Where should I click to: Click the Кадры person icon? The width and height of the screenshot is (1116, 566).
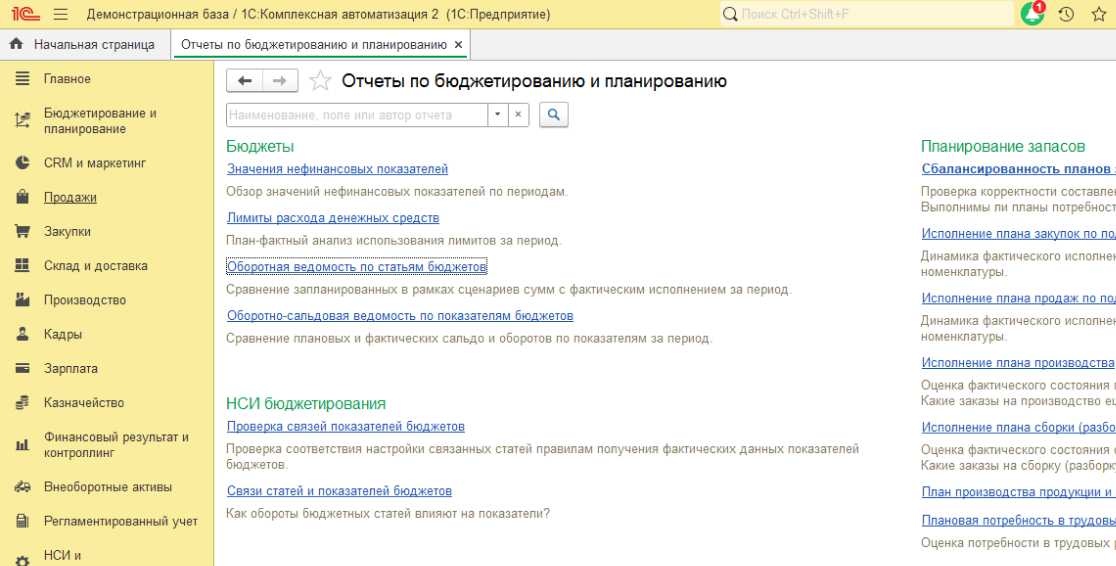[23, 334]
